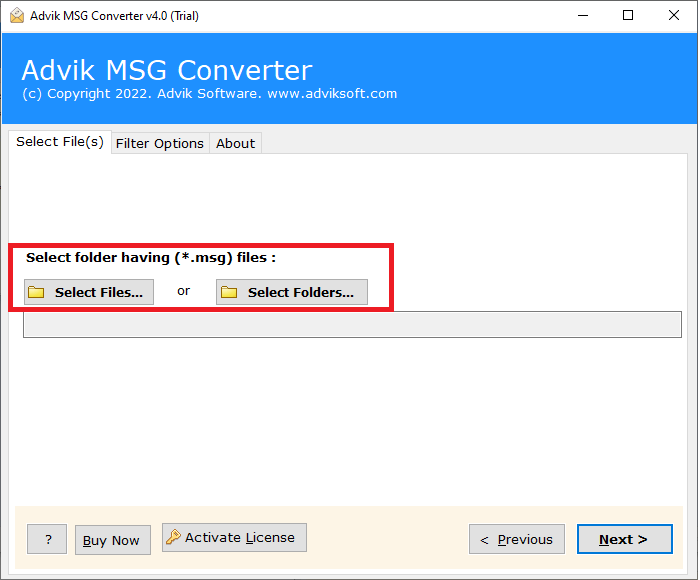
Task: Click the Advik MSG Converter banner heading
Action: tap(167, 70)
